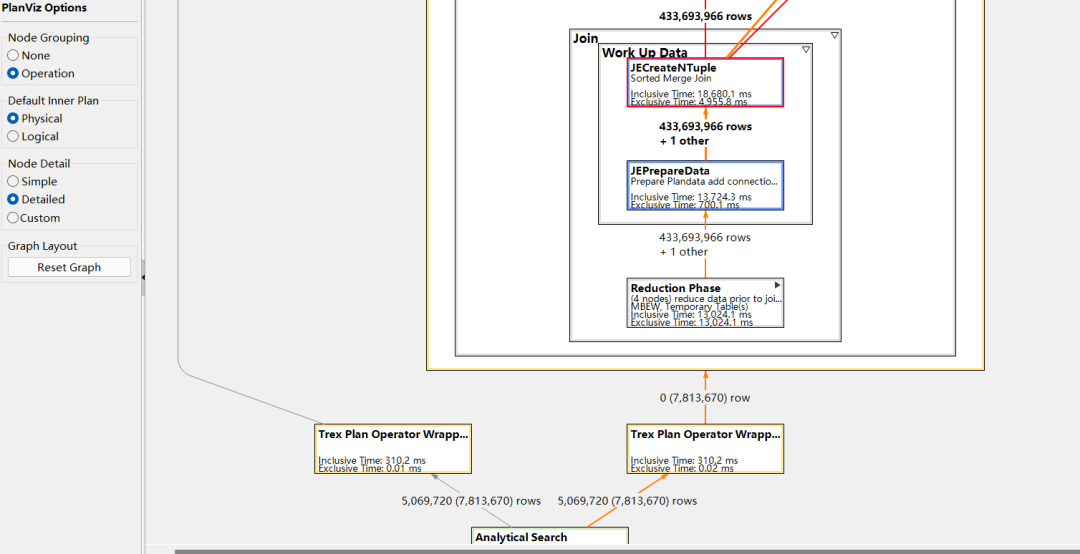Collapse the Join group triangle
1080x554 pixels.
coord(834,35)
